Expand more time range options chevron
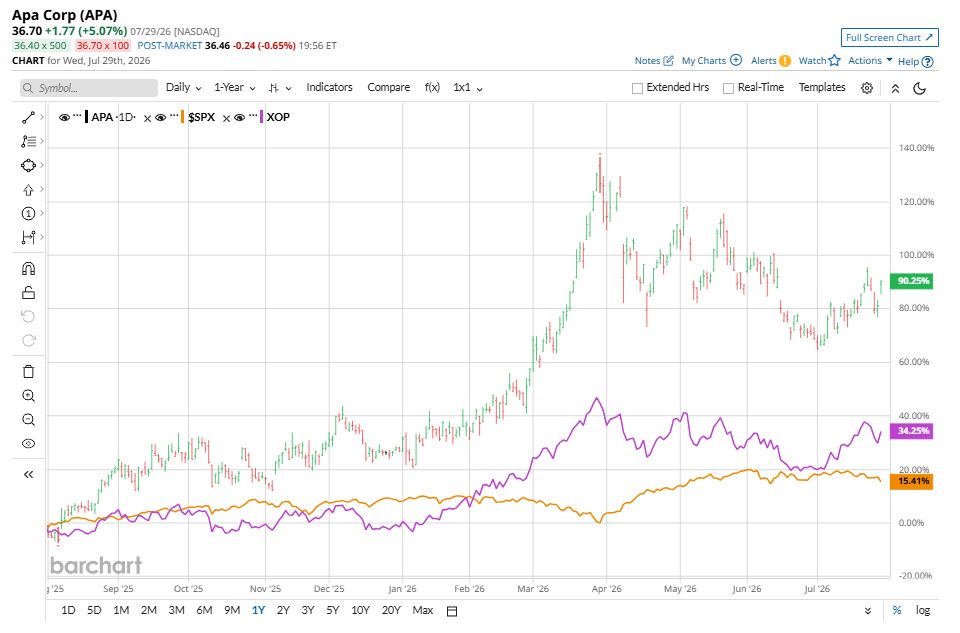 [x=868, y=610]
